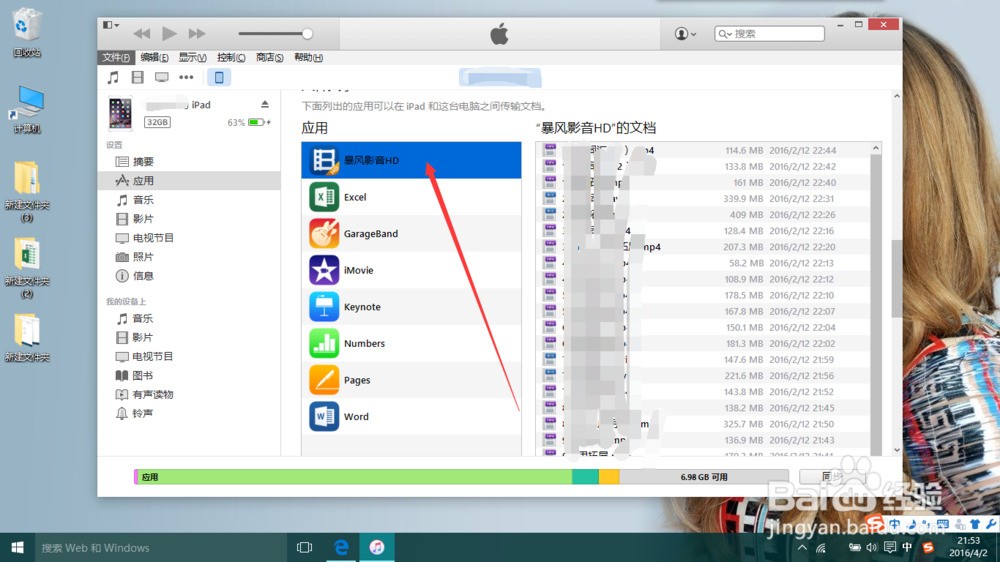Open the 文件(F) menu
This screenshot has height=562, width=1000.
click(116, 57)
